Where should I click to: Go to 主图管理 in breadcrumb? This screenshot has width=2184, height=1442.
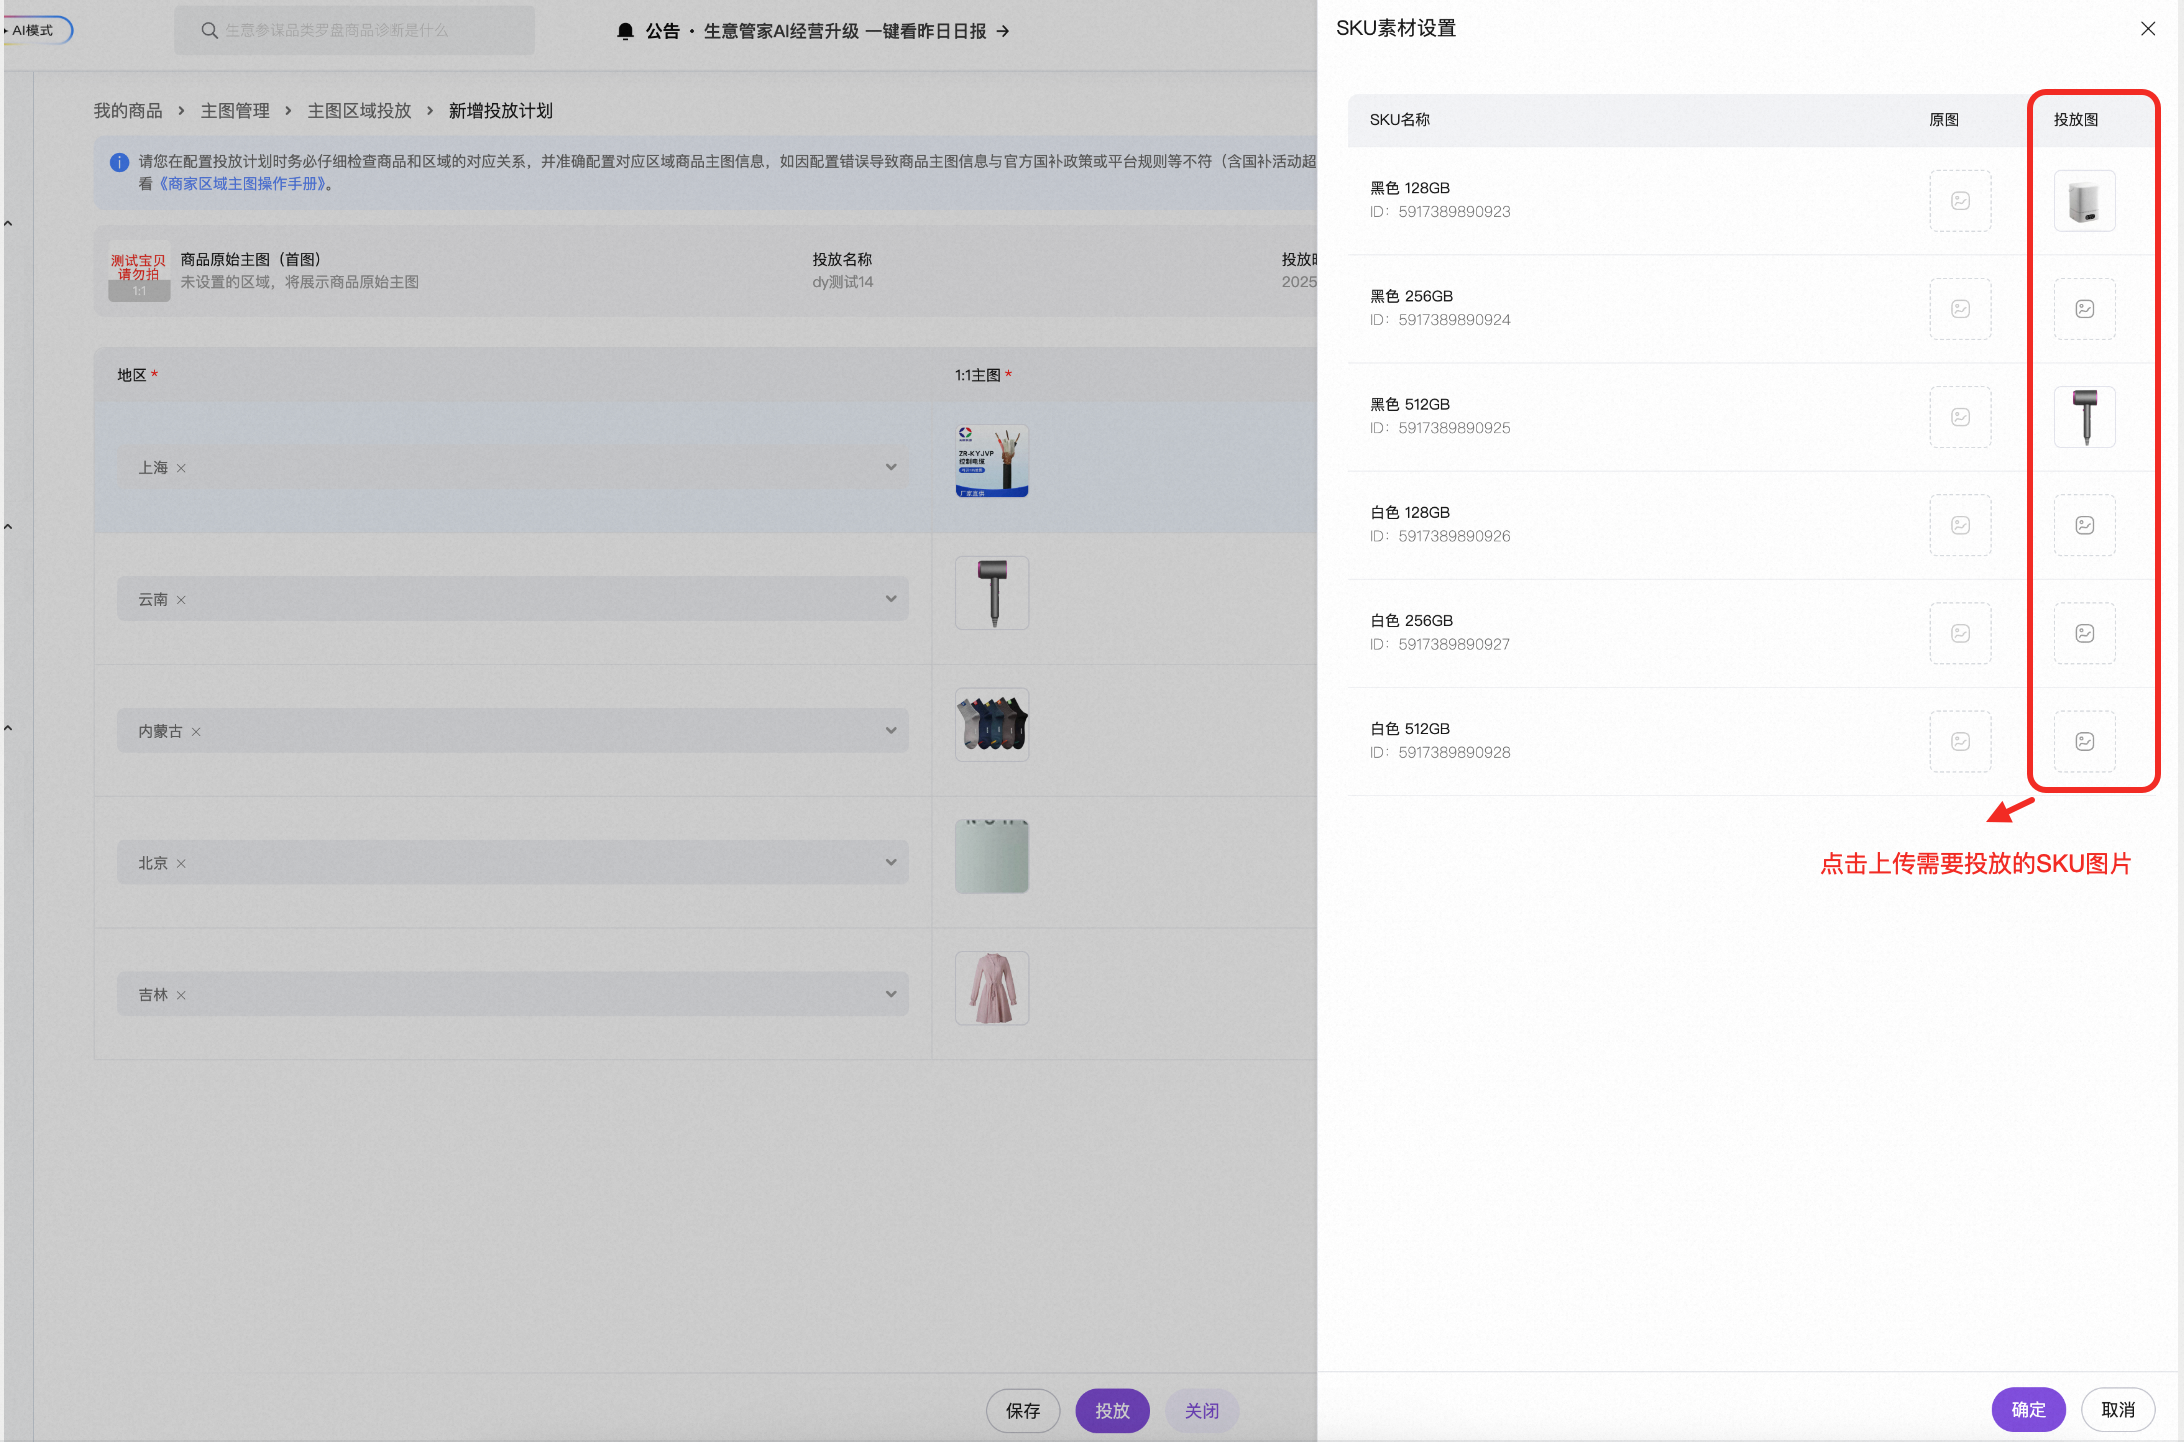click(x=235, y=111)
